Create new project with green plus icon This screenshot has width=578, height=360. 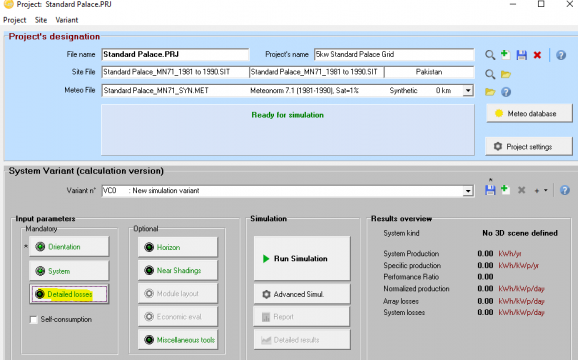505,55
